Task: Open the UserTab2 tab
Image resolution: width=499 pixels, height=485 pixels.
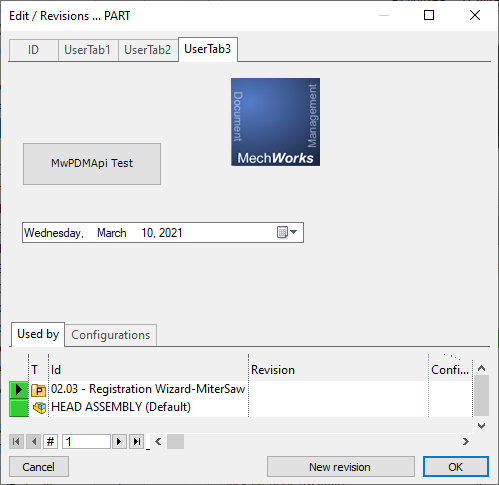Action: (x=148, y=50)
